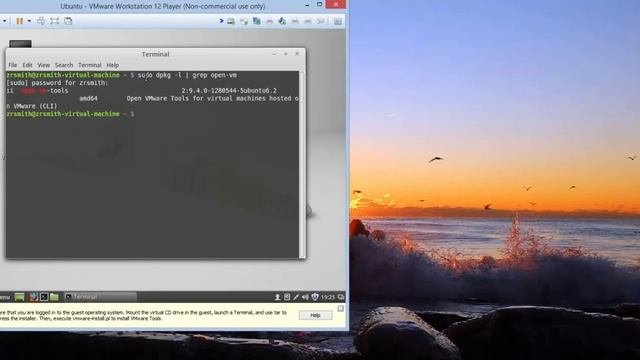Image resolution: width=640 pixels, height=360 pixels.
Task: Open the File menu in Terminal
Action: [x=13, y=65]
